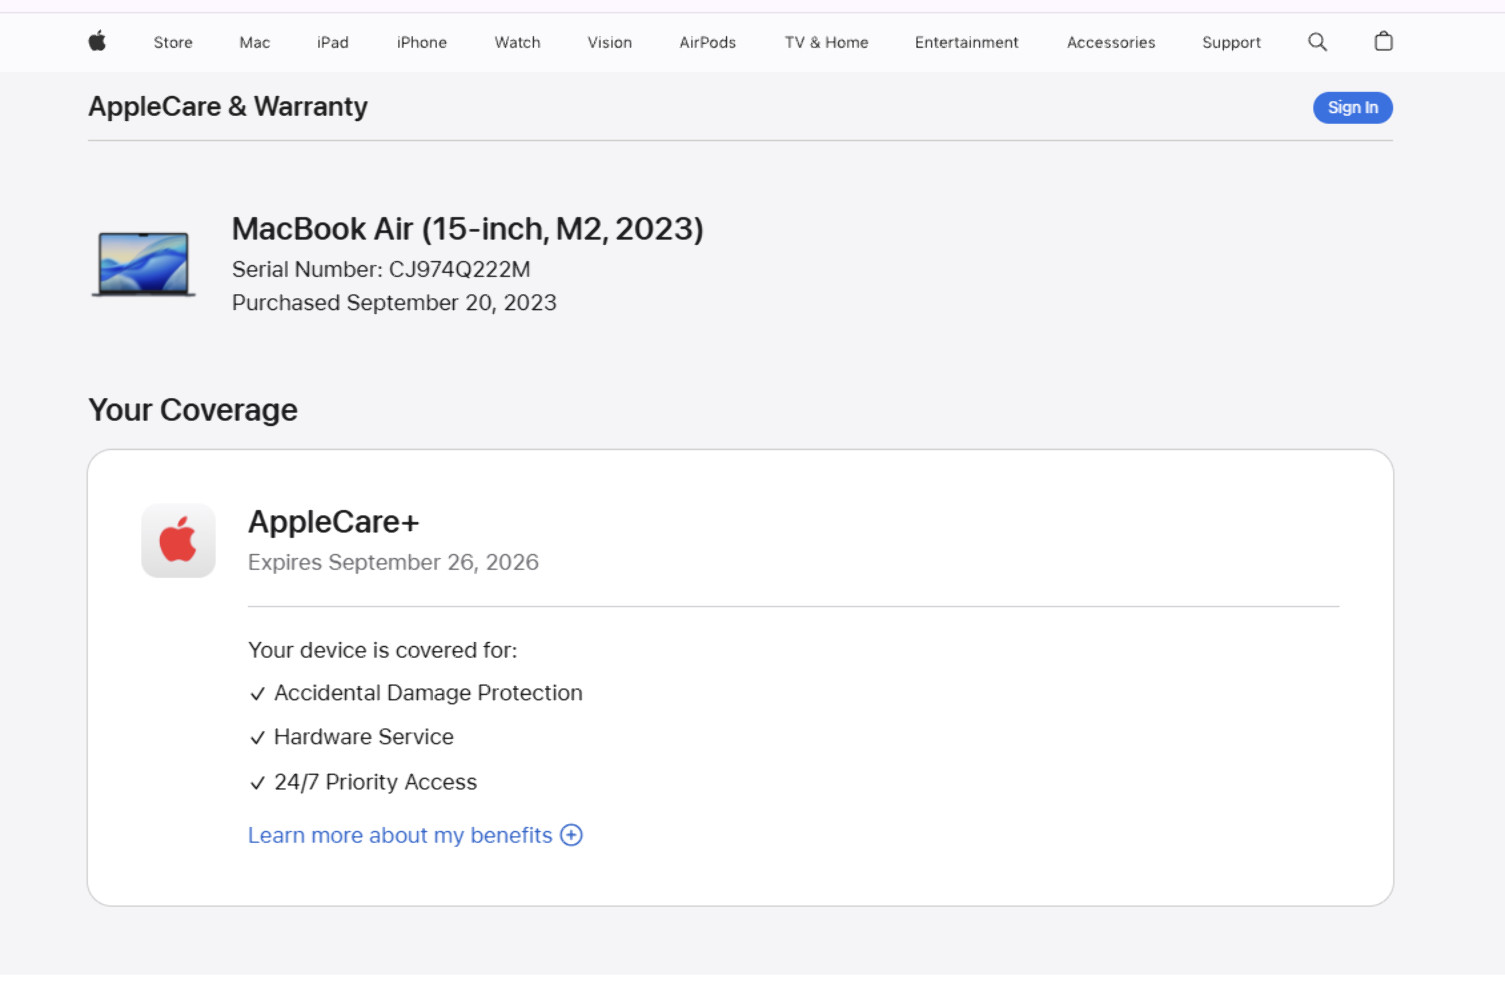Click the Apple logo in navigation bar
1505x1000 pixels.
[97, 41]
